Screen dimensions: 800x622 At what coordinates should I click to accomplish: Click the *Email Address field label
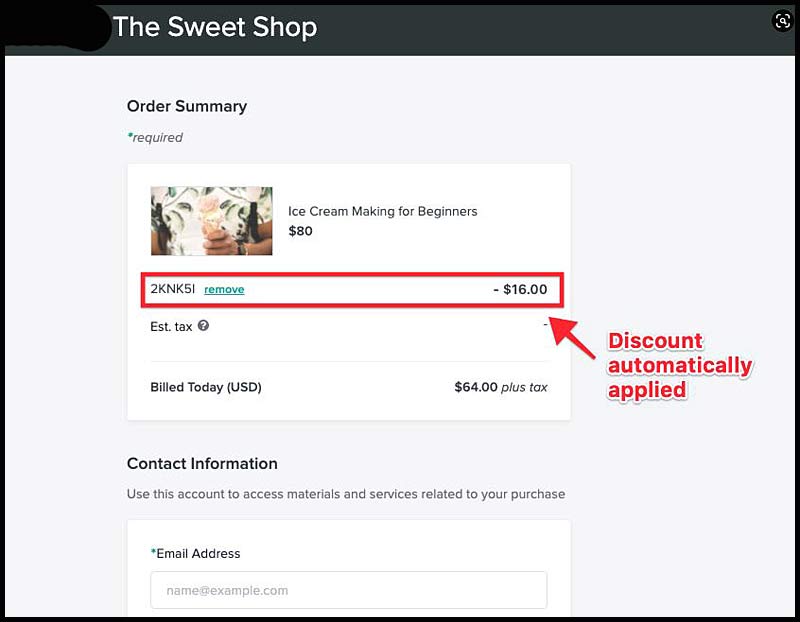[x=195, y=554]
